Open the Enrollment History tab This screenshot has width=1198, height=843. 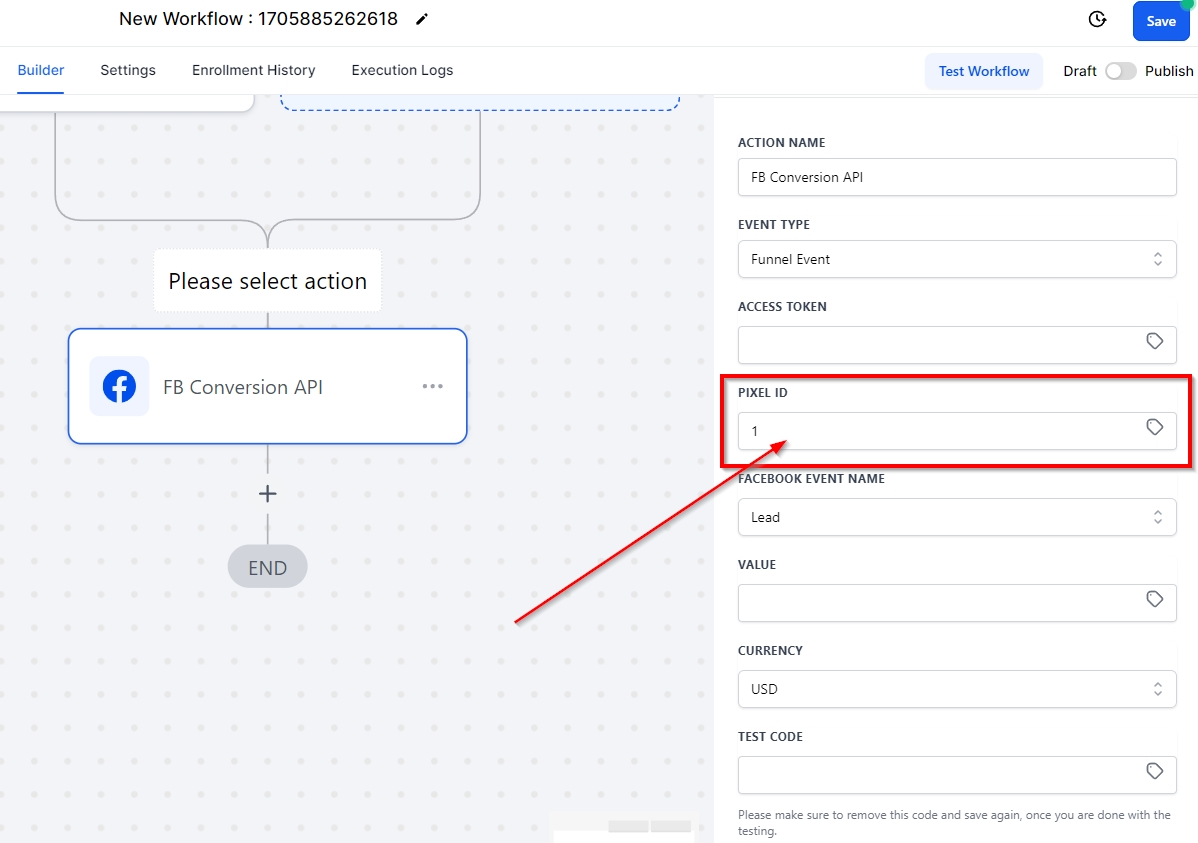pos(253,70)
